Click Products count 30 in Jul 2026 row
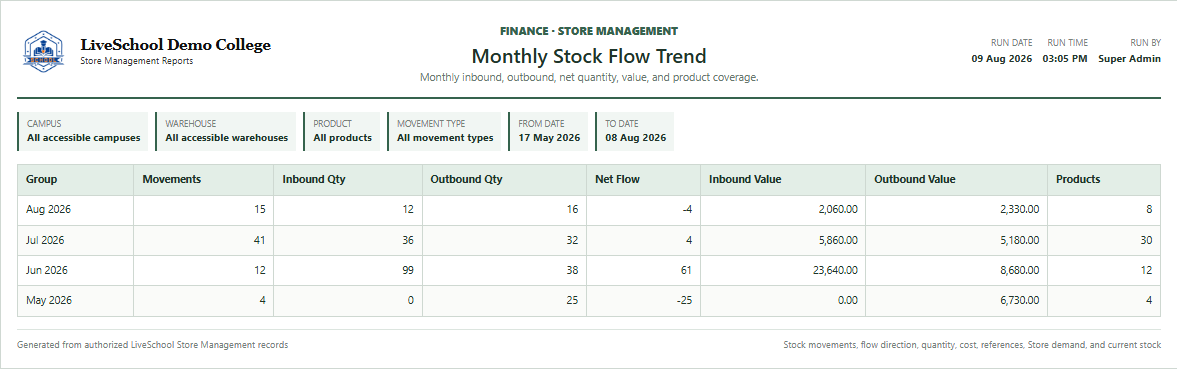The width and height of the screenshot is (1178, 370). [x=1104, y=241]
